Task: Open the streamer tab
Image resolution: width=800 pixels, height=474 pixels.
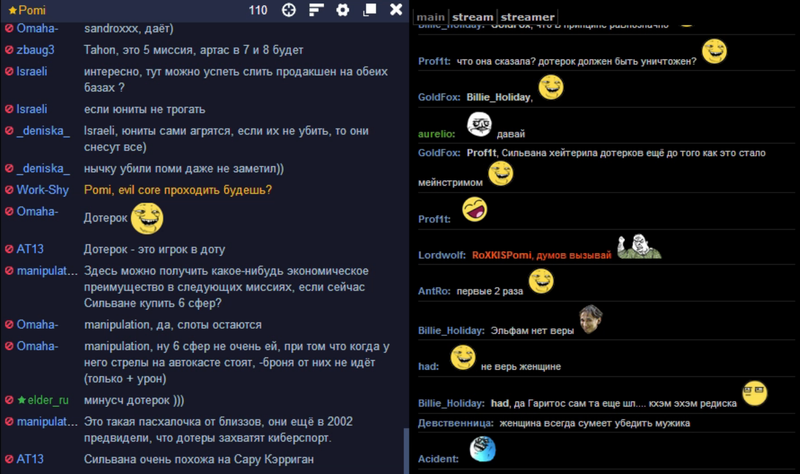Action: pyautogui.click(x=528, y=17)
